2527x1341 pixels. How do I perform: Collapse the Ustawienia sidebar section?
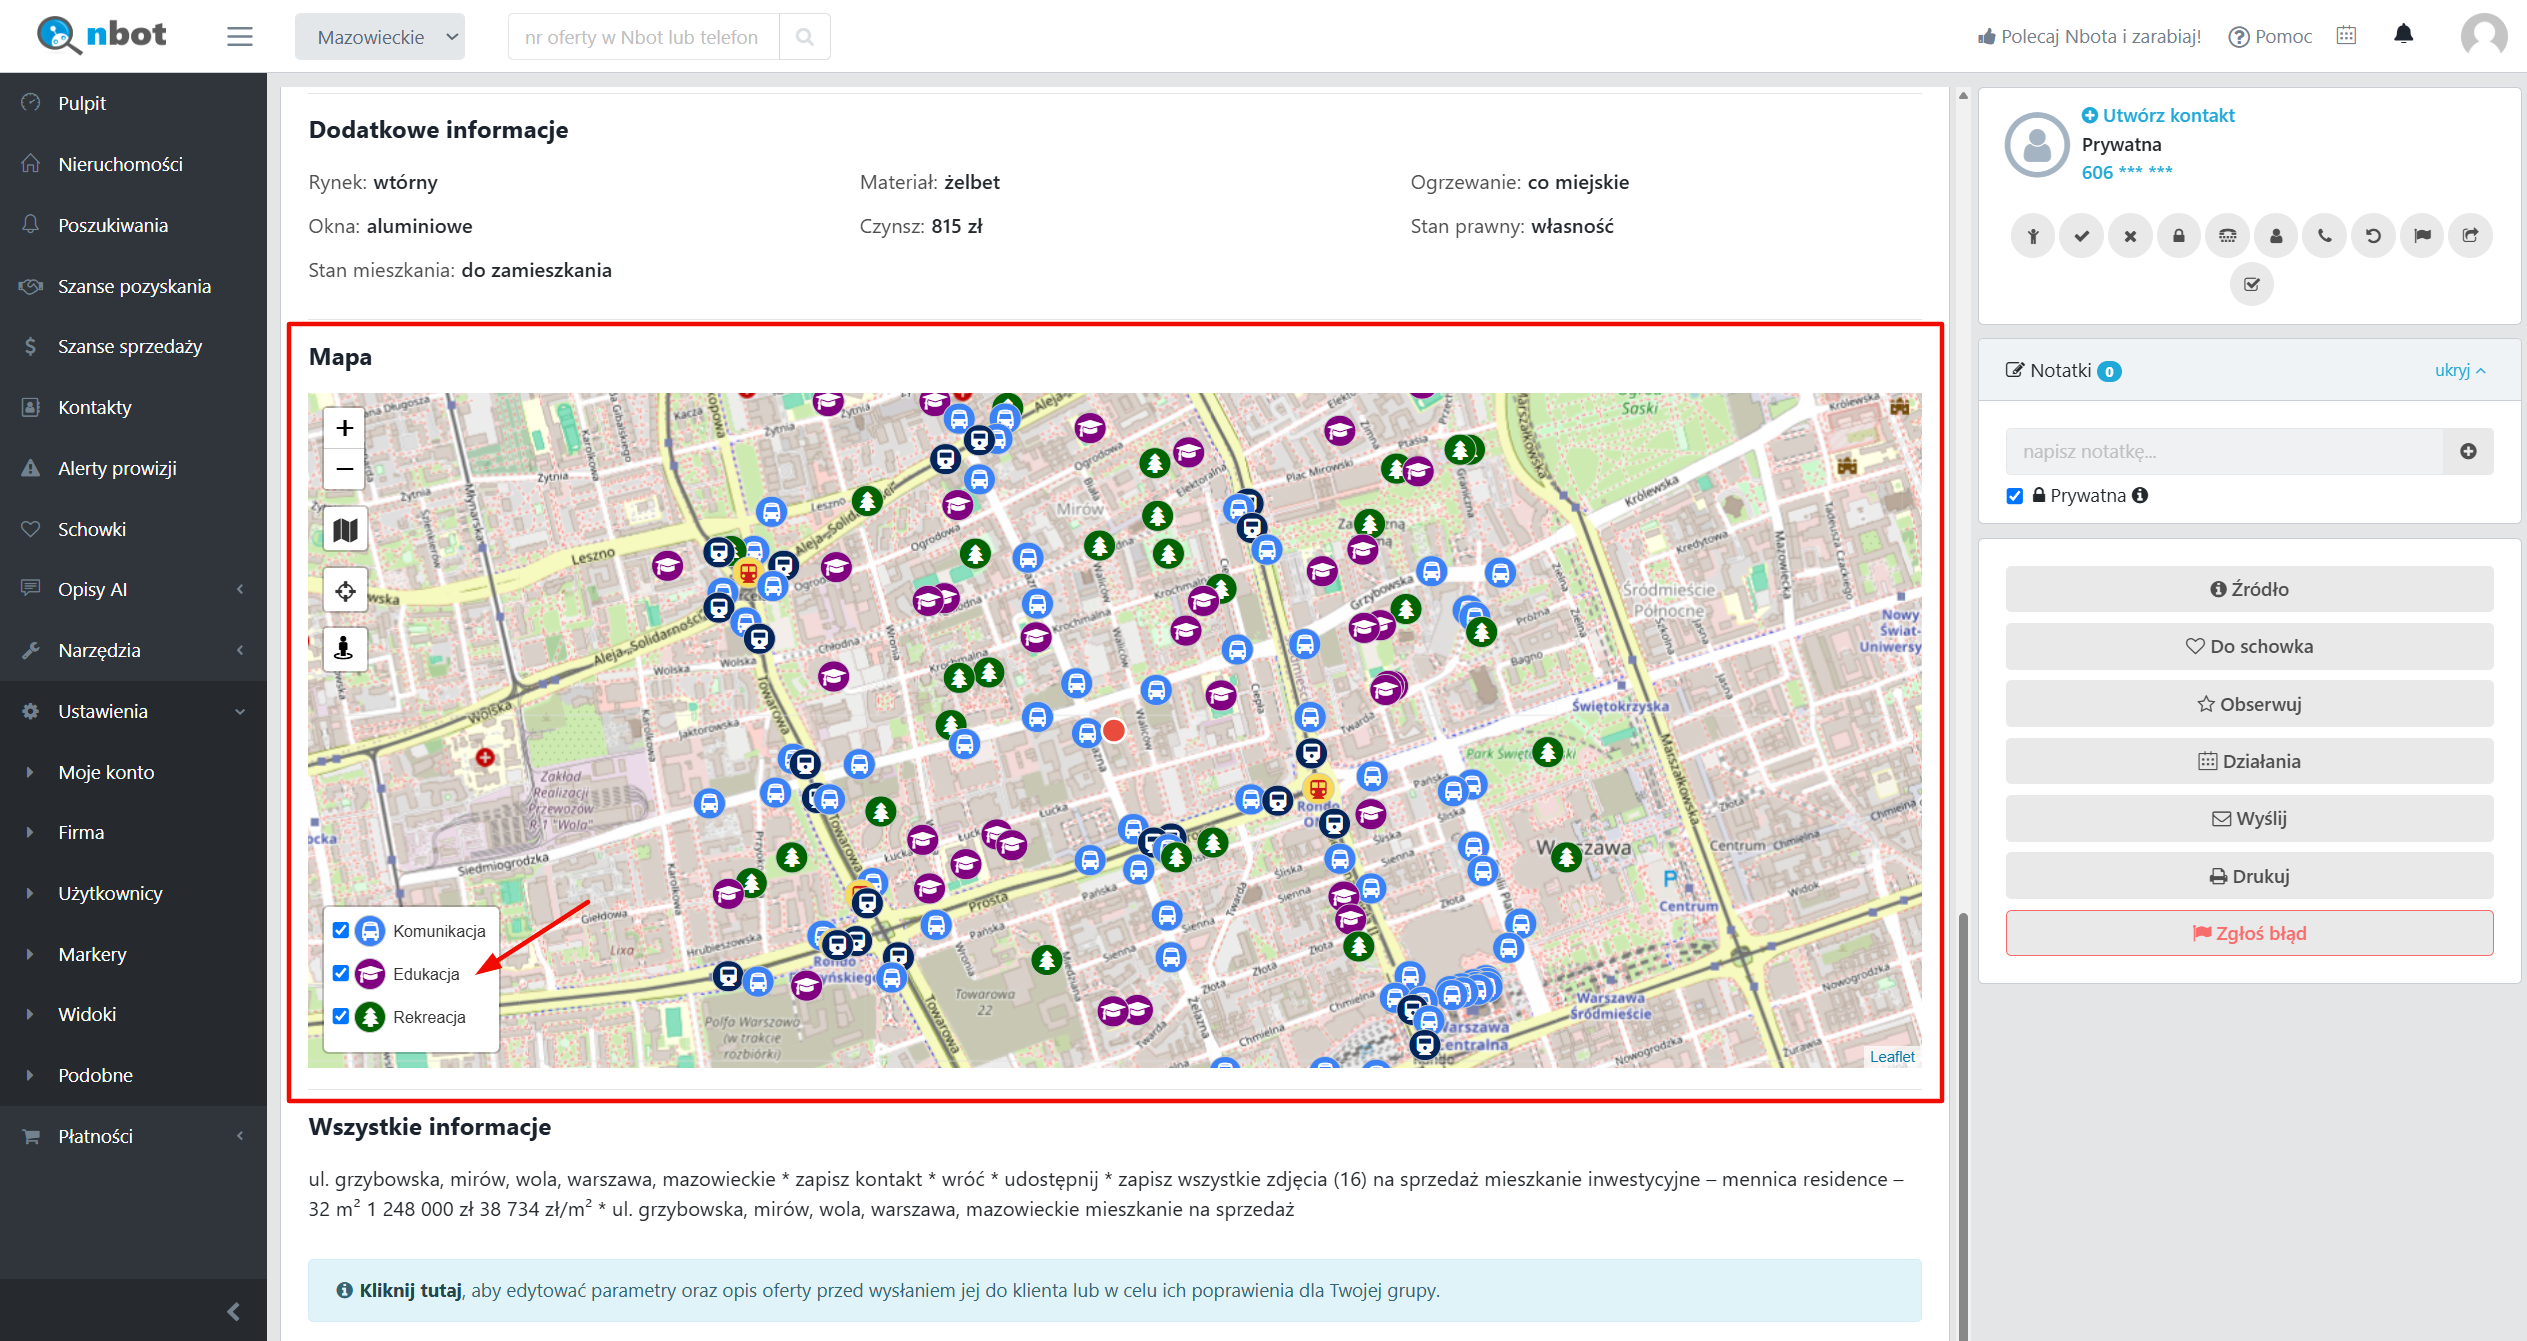[134, 711]
